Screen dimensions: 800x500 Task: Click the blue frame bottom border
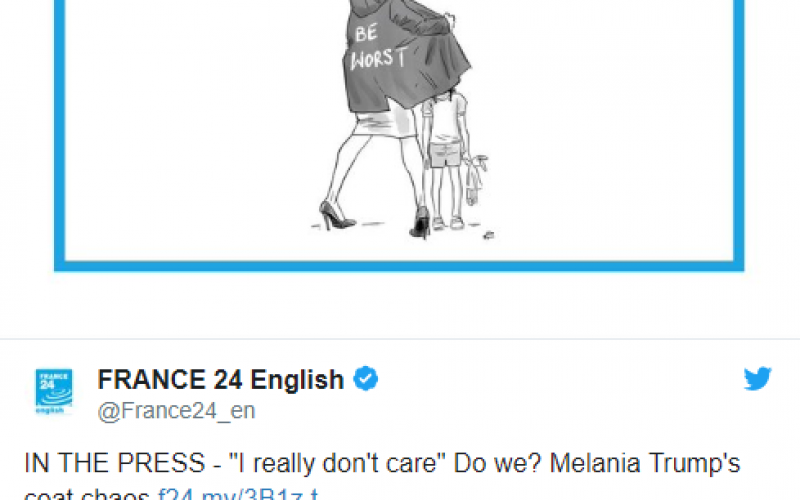[400, 266]
